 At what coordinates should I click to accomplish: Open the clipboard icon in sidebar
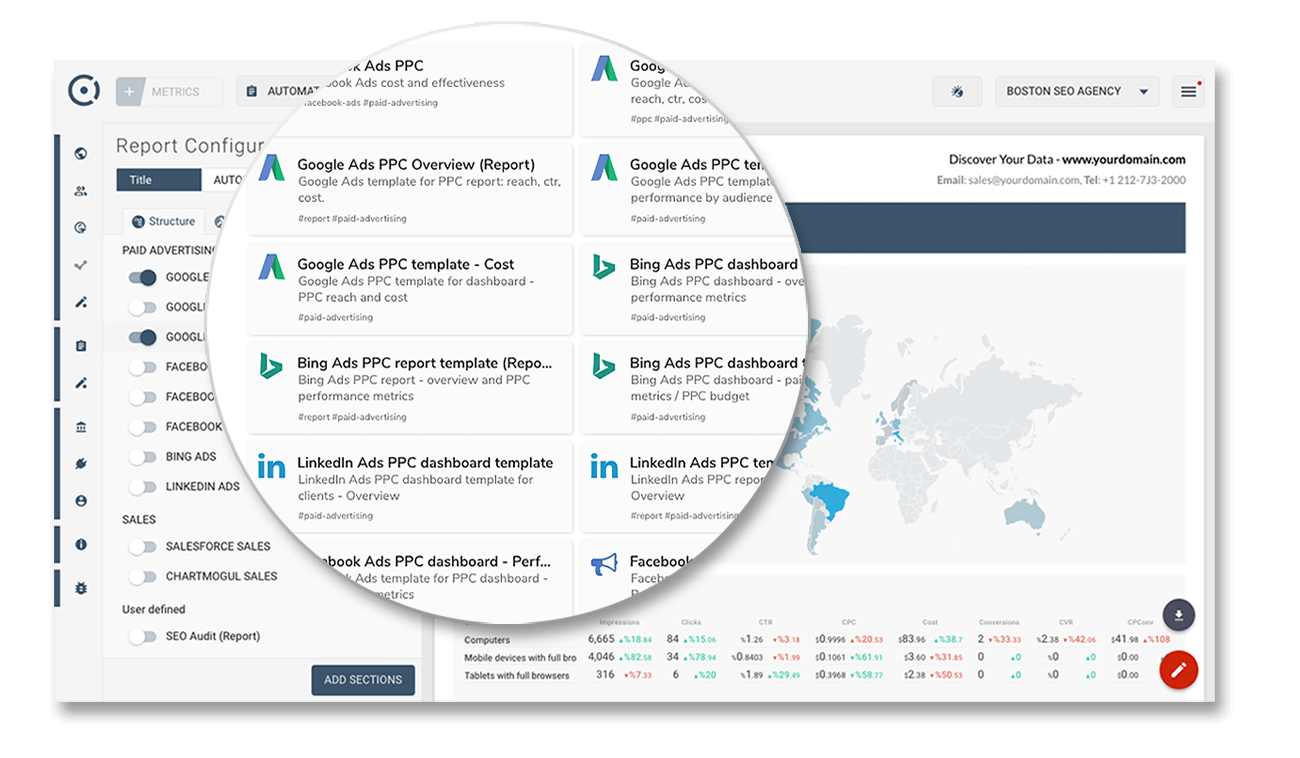tap(81, 346)
